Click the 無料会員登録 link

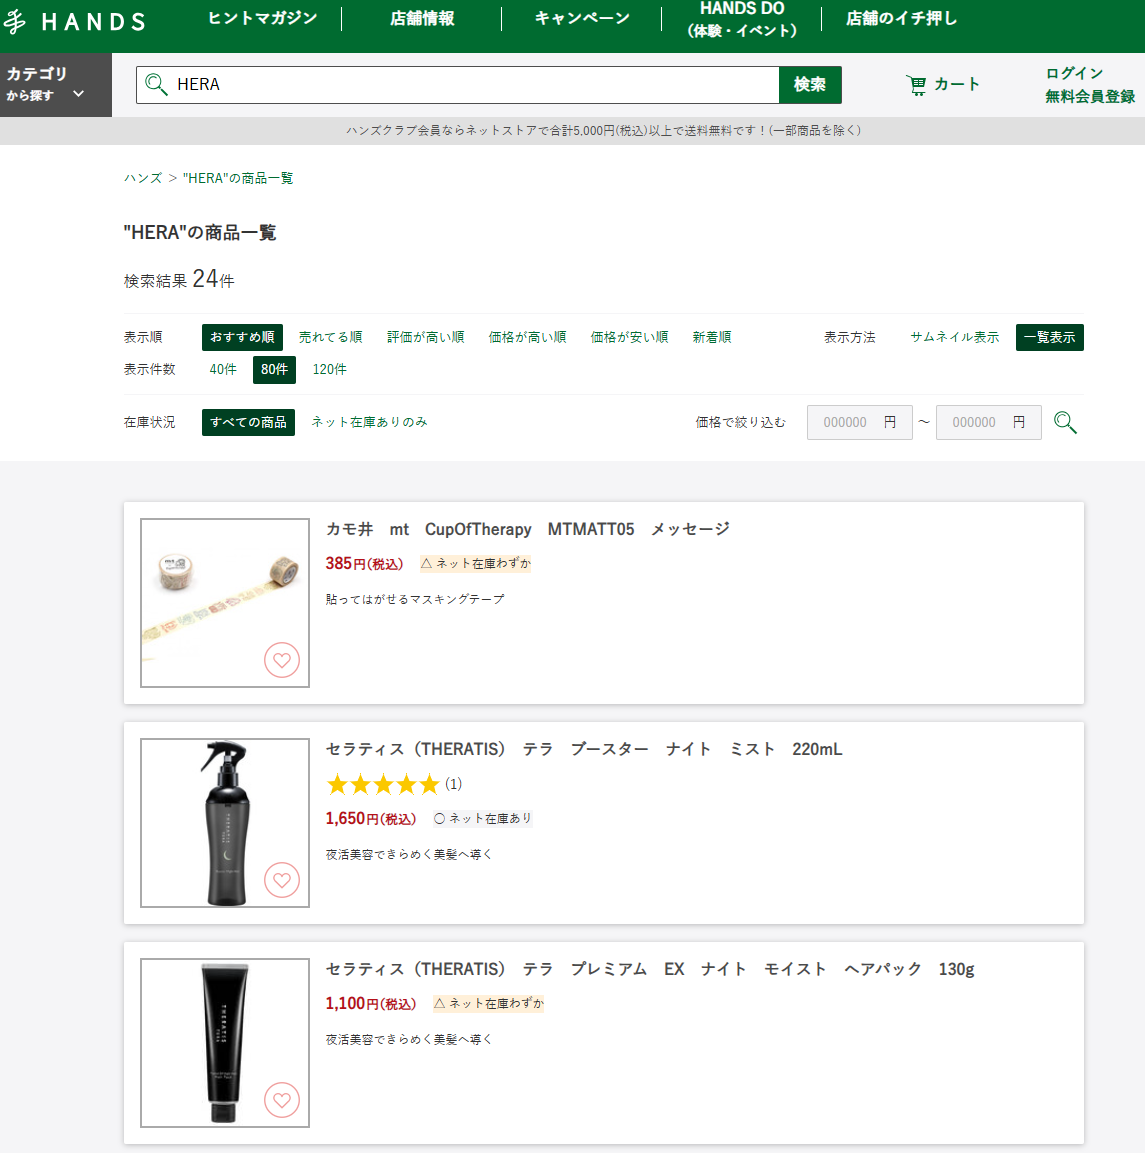click(x=1090, y=96)
